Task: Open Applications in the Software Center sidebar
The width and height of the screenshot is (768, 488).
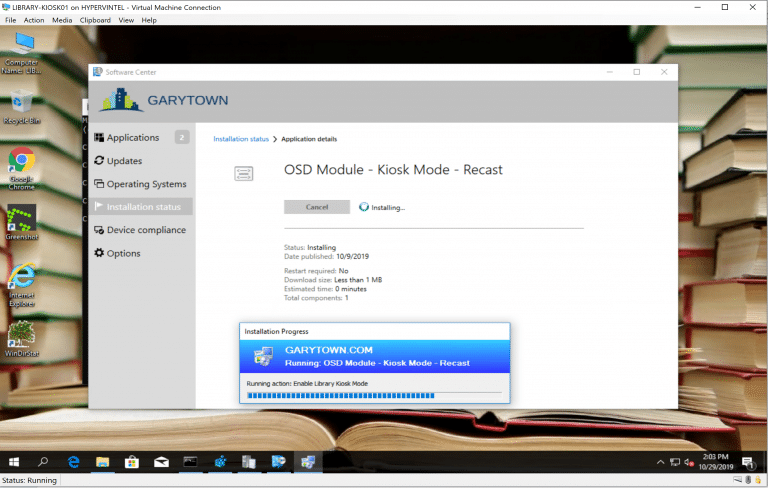Action: 132,138
